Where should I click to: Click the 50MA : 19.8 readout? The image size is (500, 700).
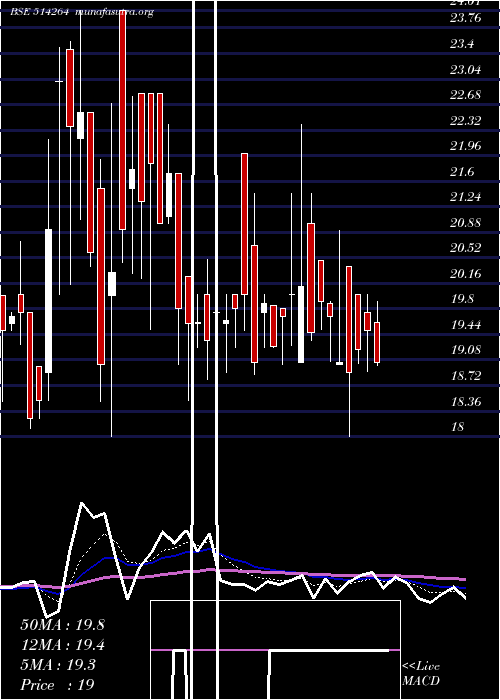(62, 625)
